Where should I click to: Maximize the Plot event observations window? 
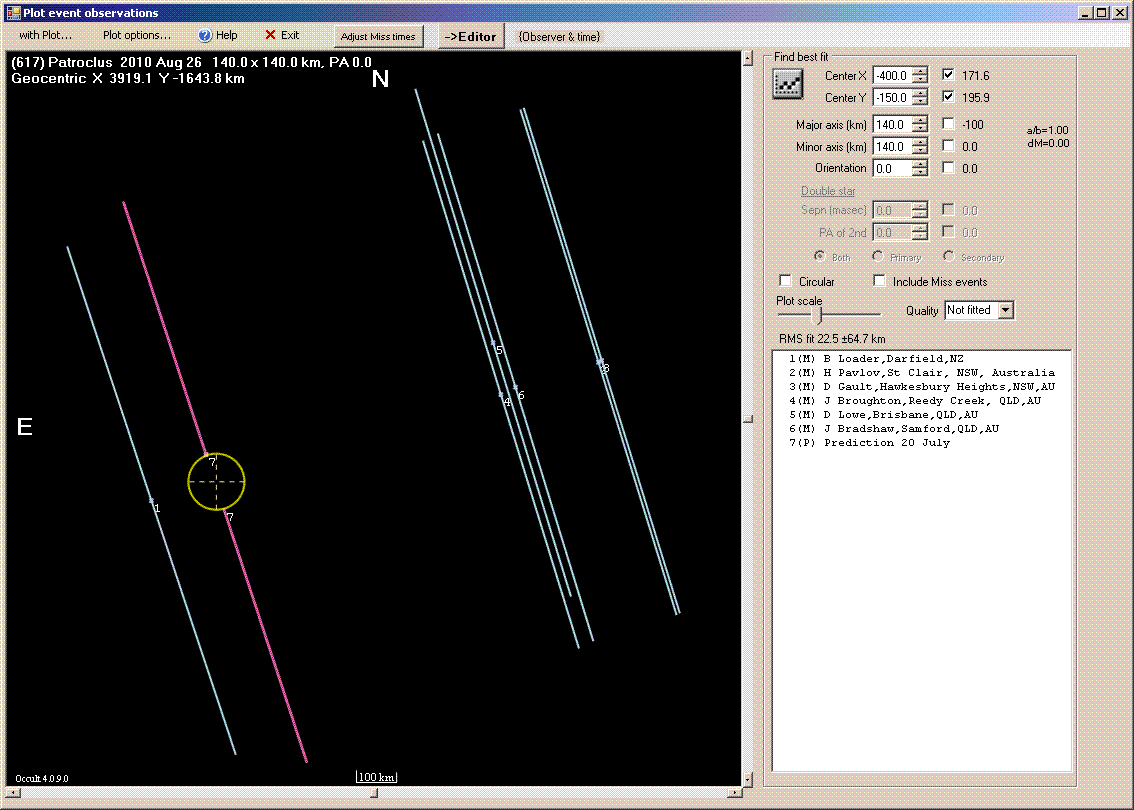1101,12
